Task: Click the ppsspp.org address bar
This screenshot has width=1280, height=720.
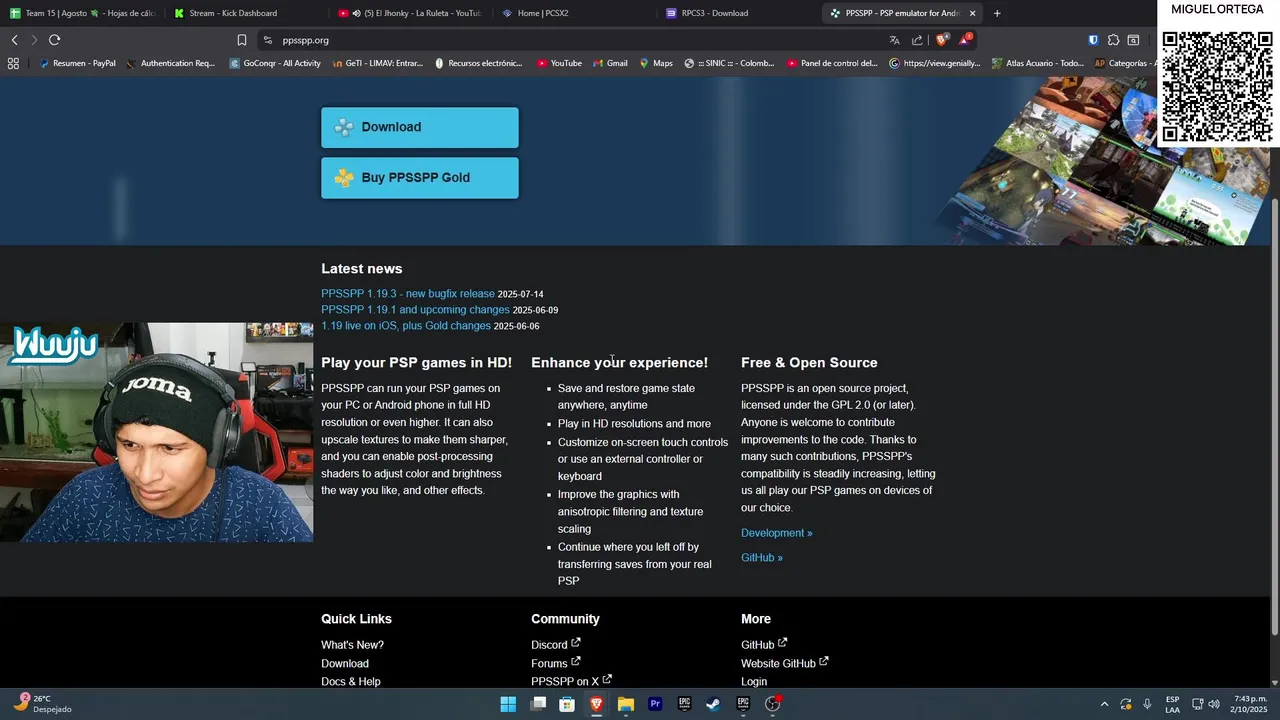Action: [570, 40]
